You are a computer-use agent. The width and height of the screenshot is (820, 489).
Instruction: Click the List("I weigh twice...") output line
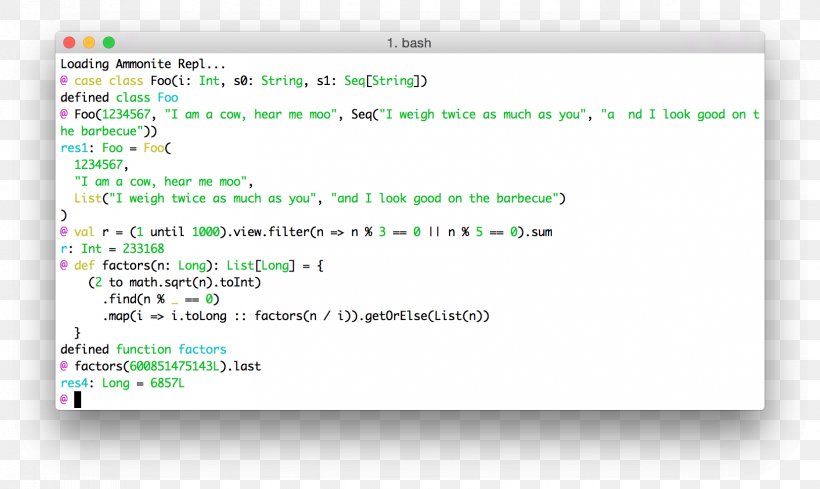[x=320, y=198]
